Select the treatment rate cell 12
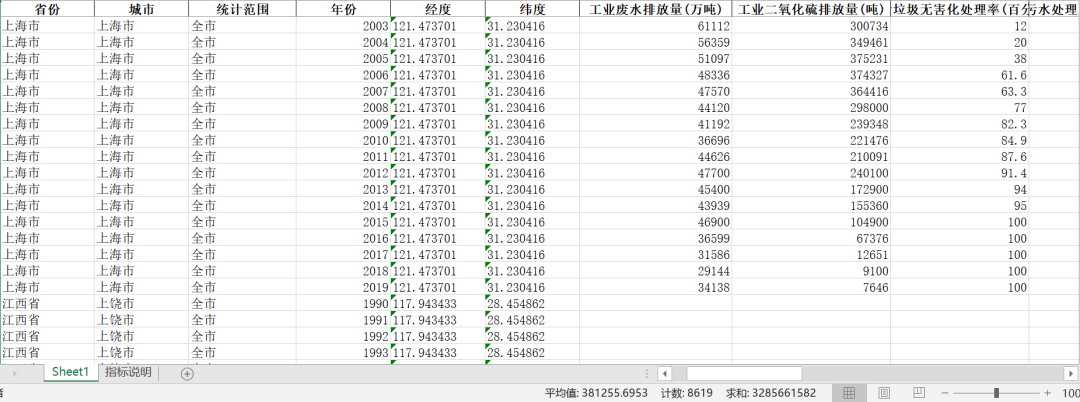 click(959, 26)
